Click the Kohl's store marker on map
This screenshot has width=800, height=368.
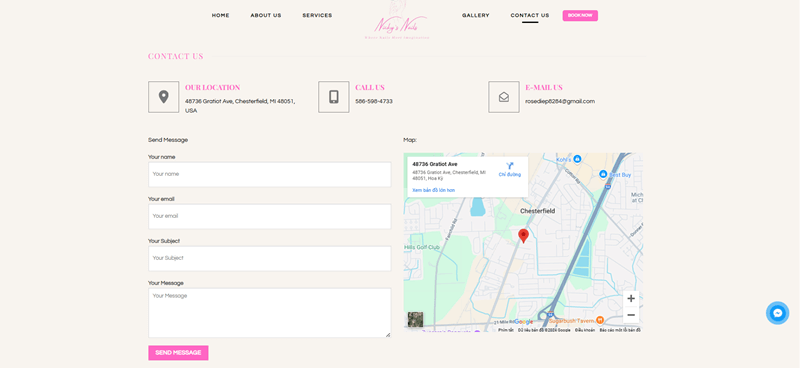click(577, 159)
